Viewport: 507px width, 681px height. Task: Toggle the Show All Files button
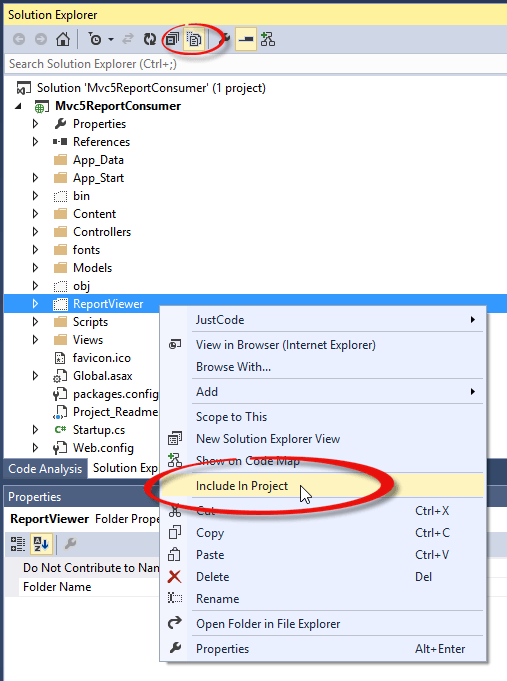click(194, 40)
